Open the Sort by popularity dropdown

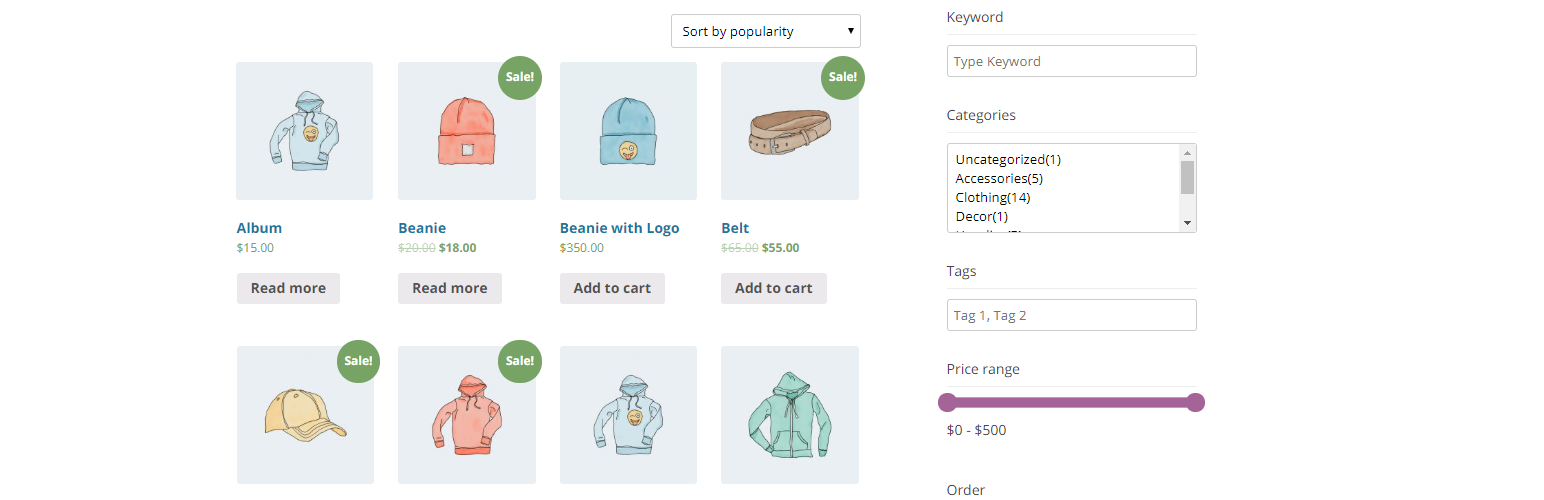click(765, 31)
